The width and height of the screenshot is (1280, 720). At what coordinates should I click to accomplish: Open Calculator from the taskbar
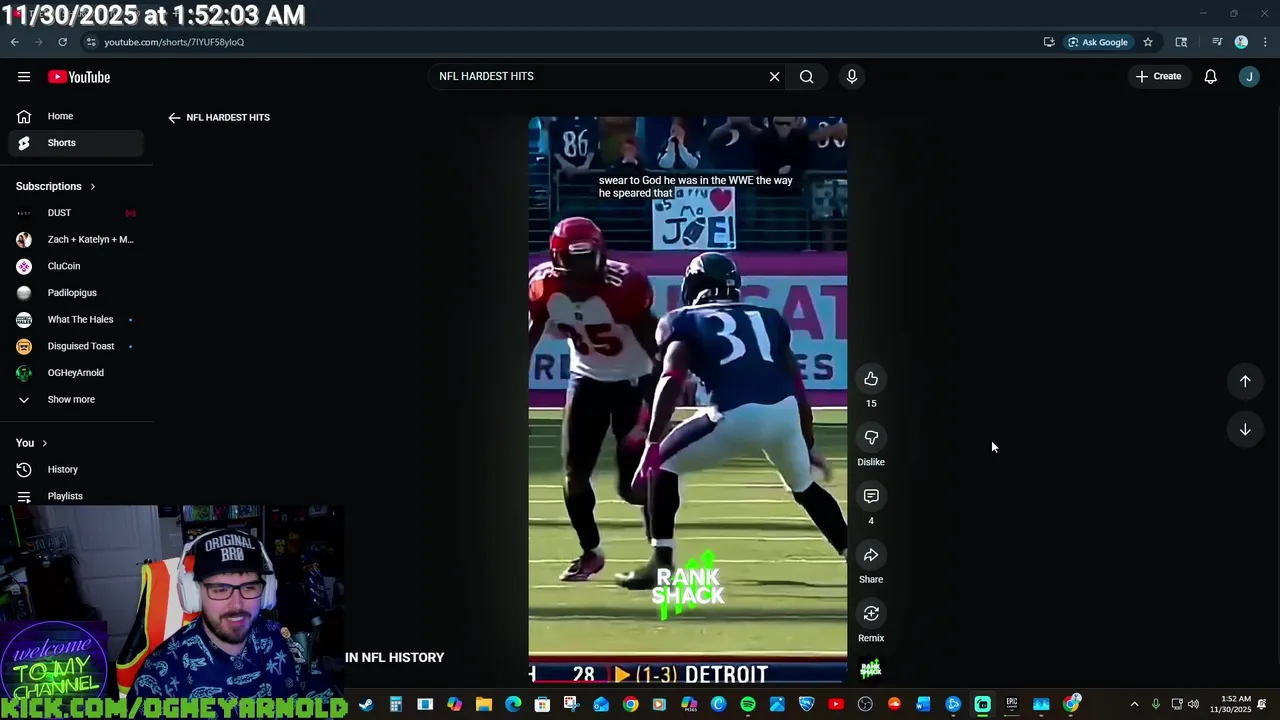(x=396, y=705)
